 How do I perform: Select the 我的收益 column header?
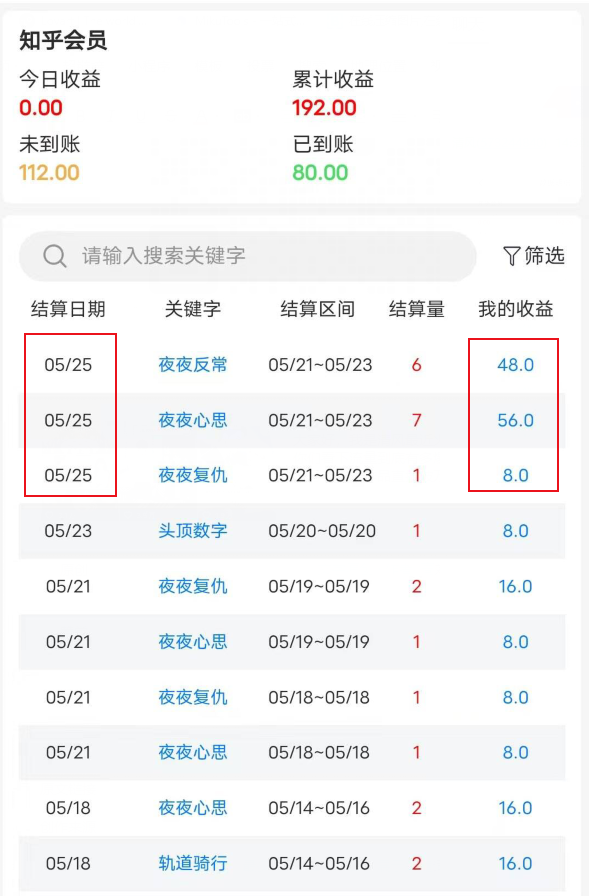515,309
